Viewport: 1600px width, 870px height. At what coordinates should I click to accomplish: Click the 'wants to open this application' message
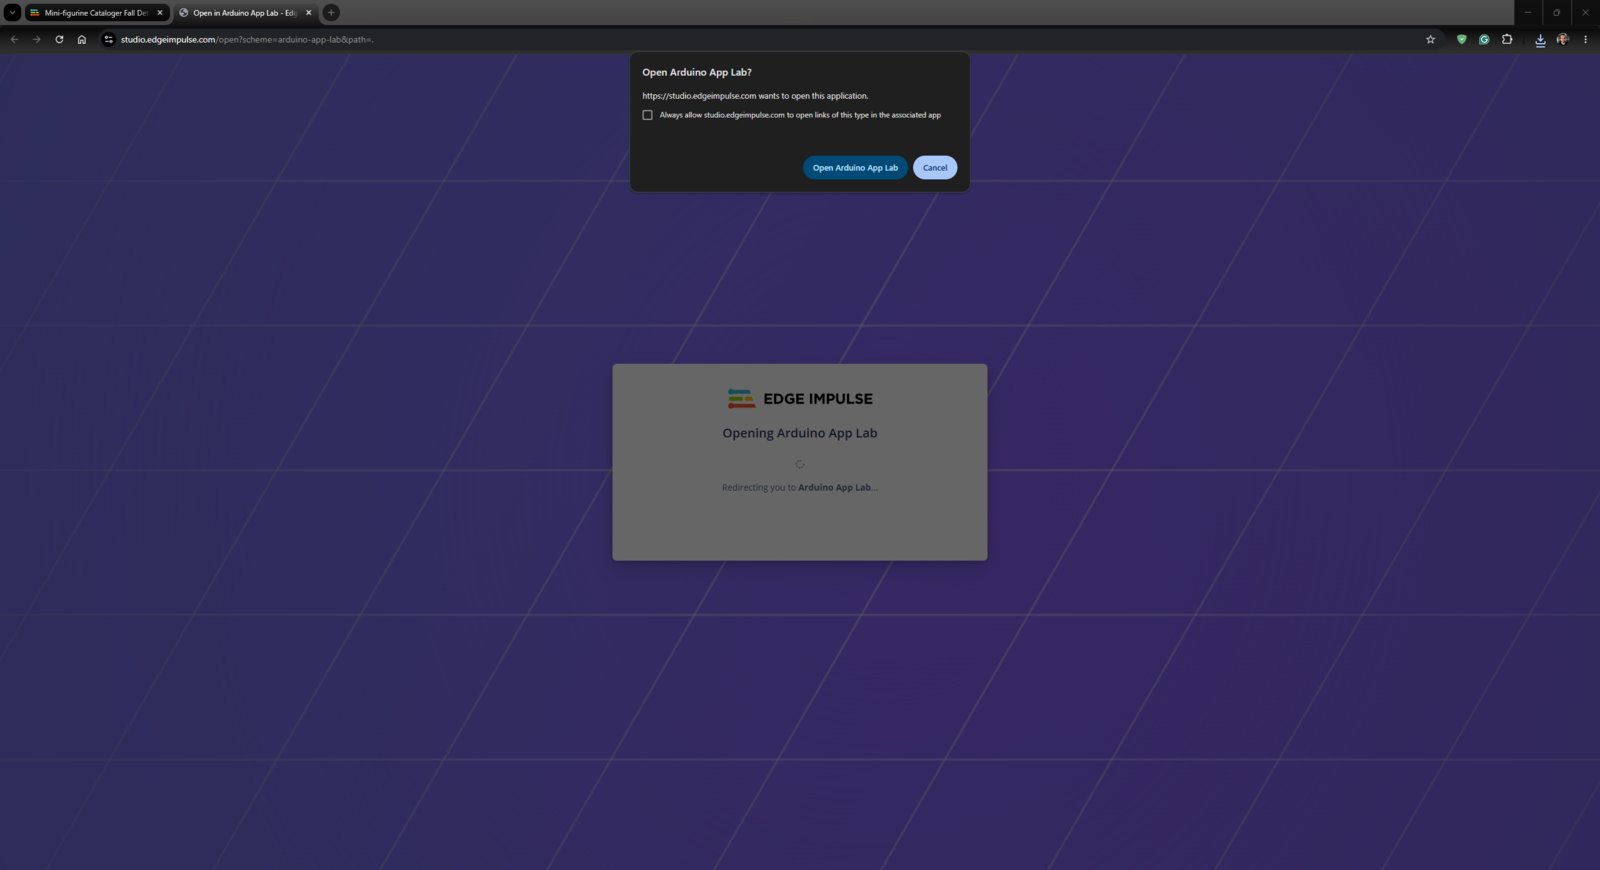tap(755, 96)
